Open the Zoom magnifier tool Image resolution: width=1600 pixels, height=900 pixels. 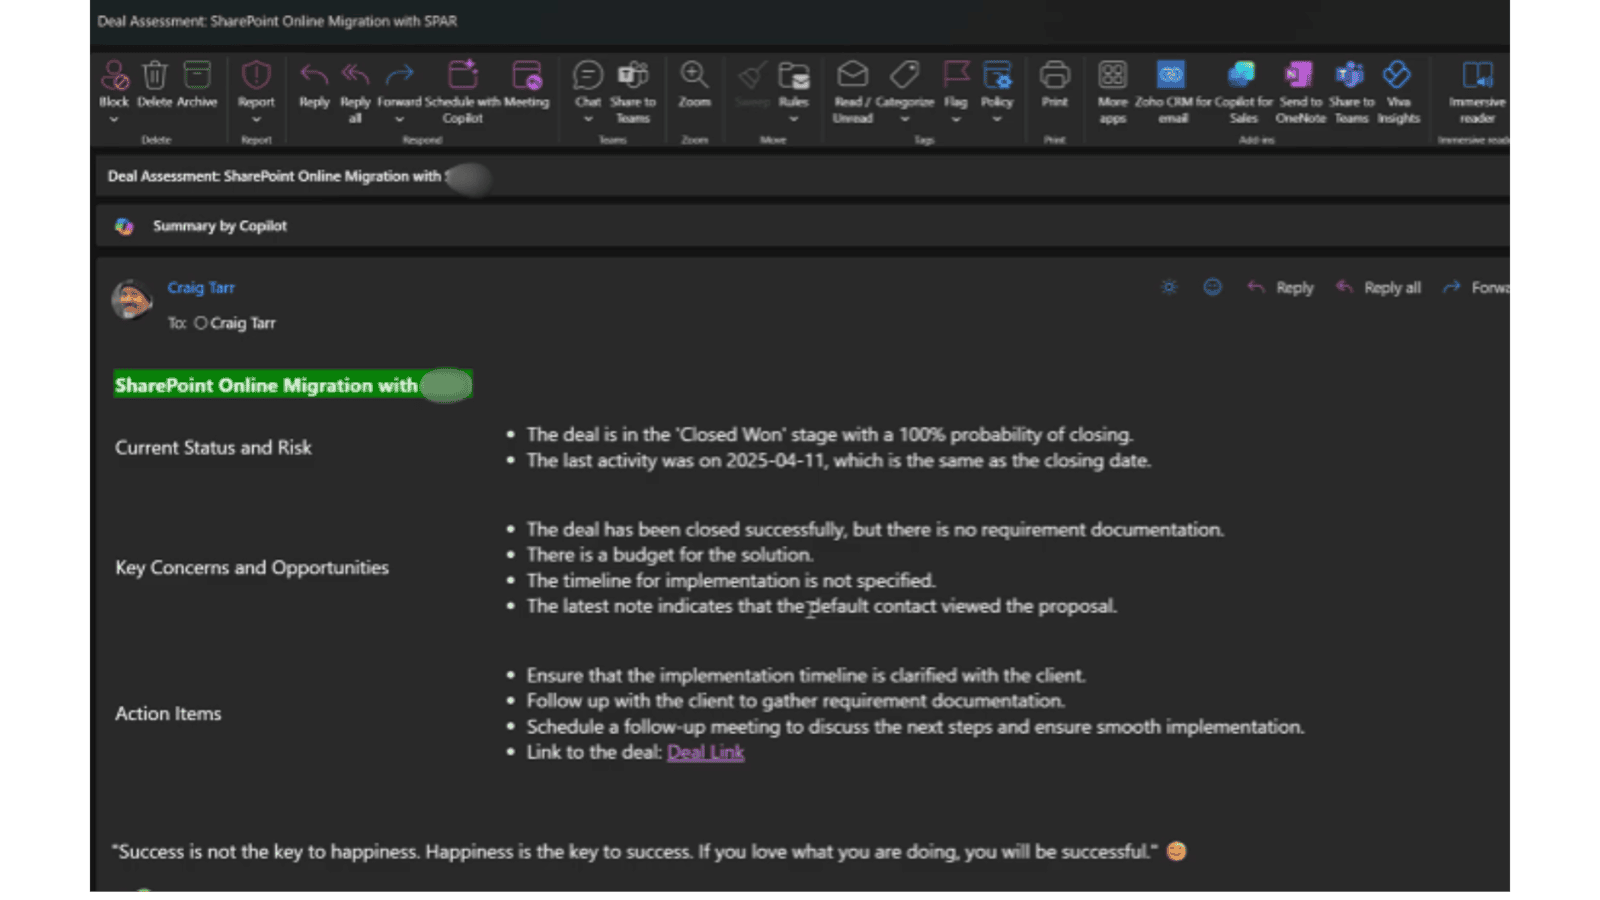694,77
